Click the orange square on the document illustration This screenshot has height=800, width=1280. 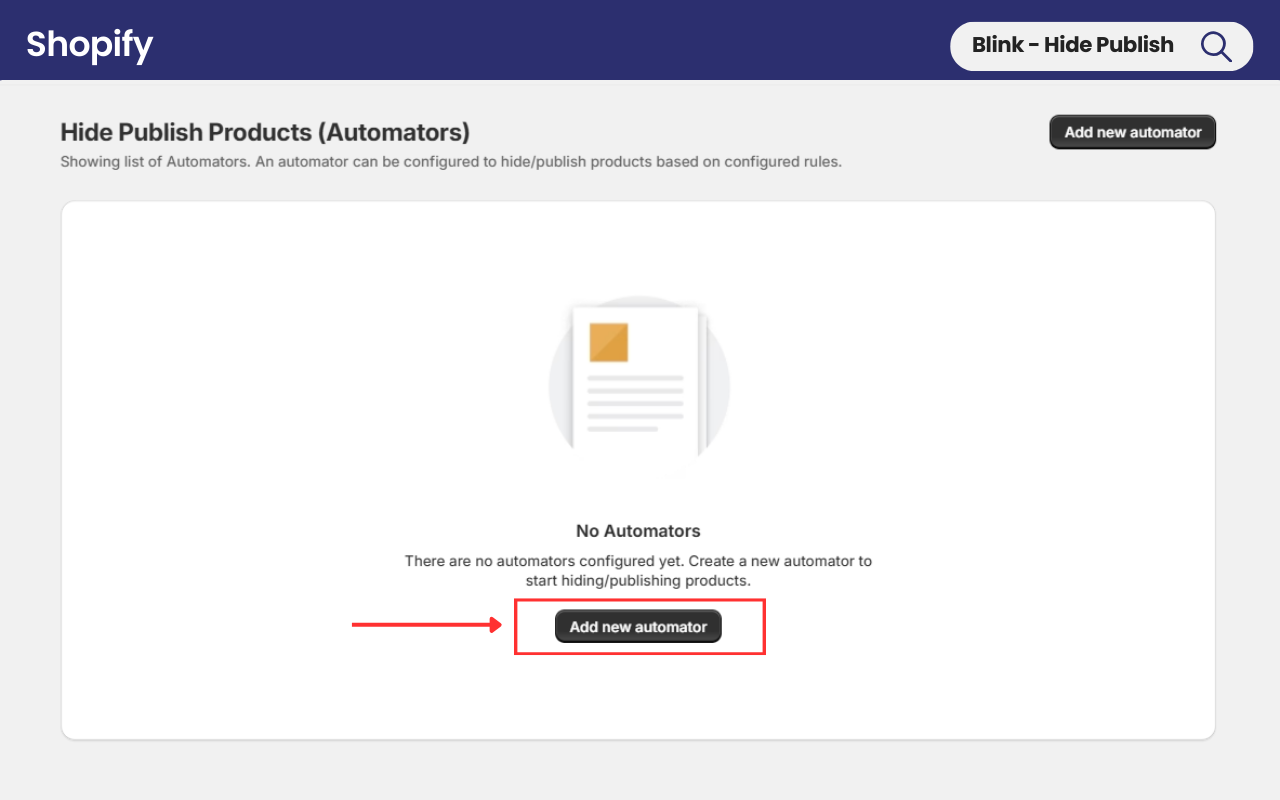(x=608, y=342)
